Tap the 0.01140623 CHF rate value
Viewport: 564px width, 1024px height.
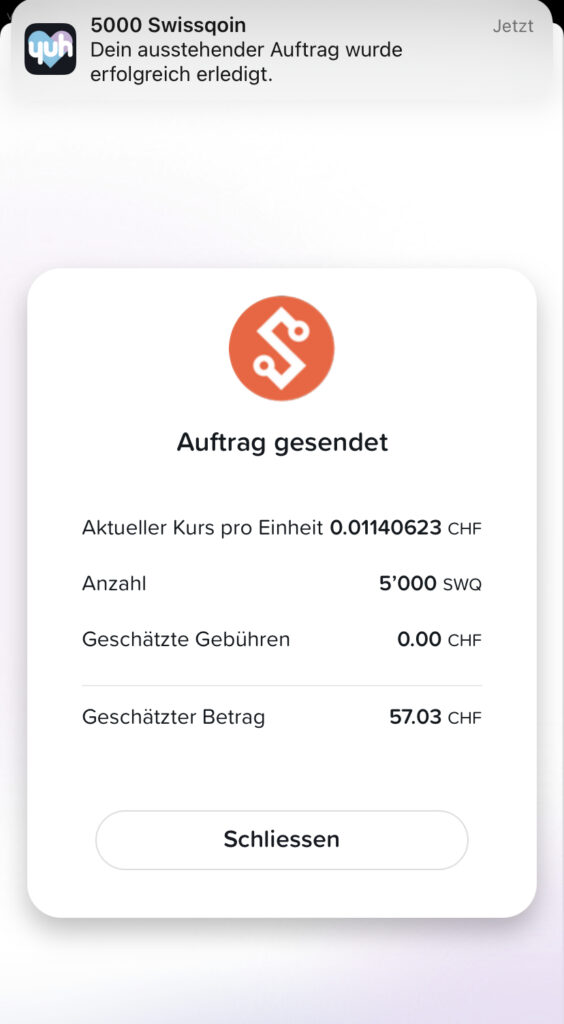[405, 528]
